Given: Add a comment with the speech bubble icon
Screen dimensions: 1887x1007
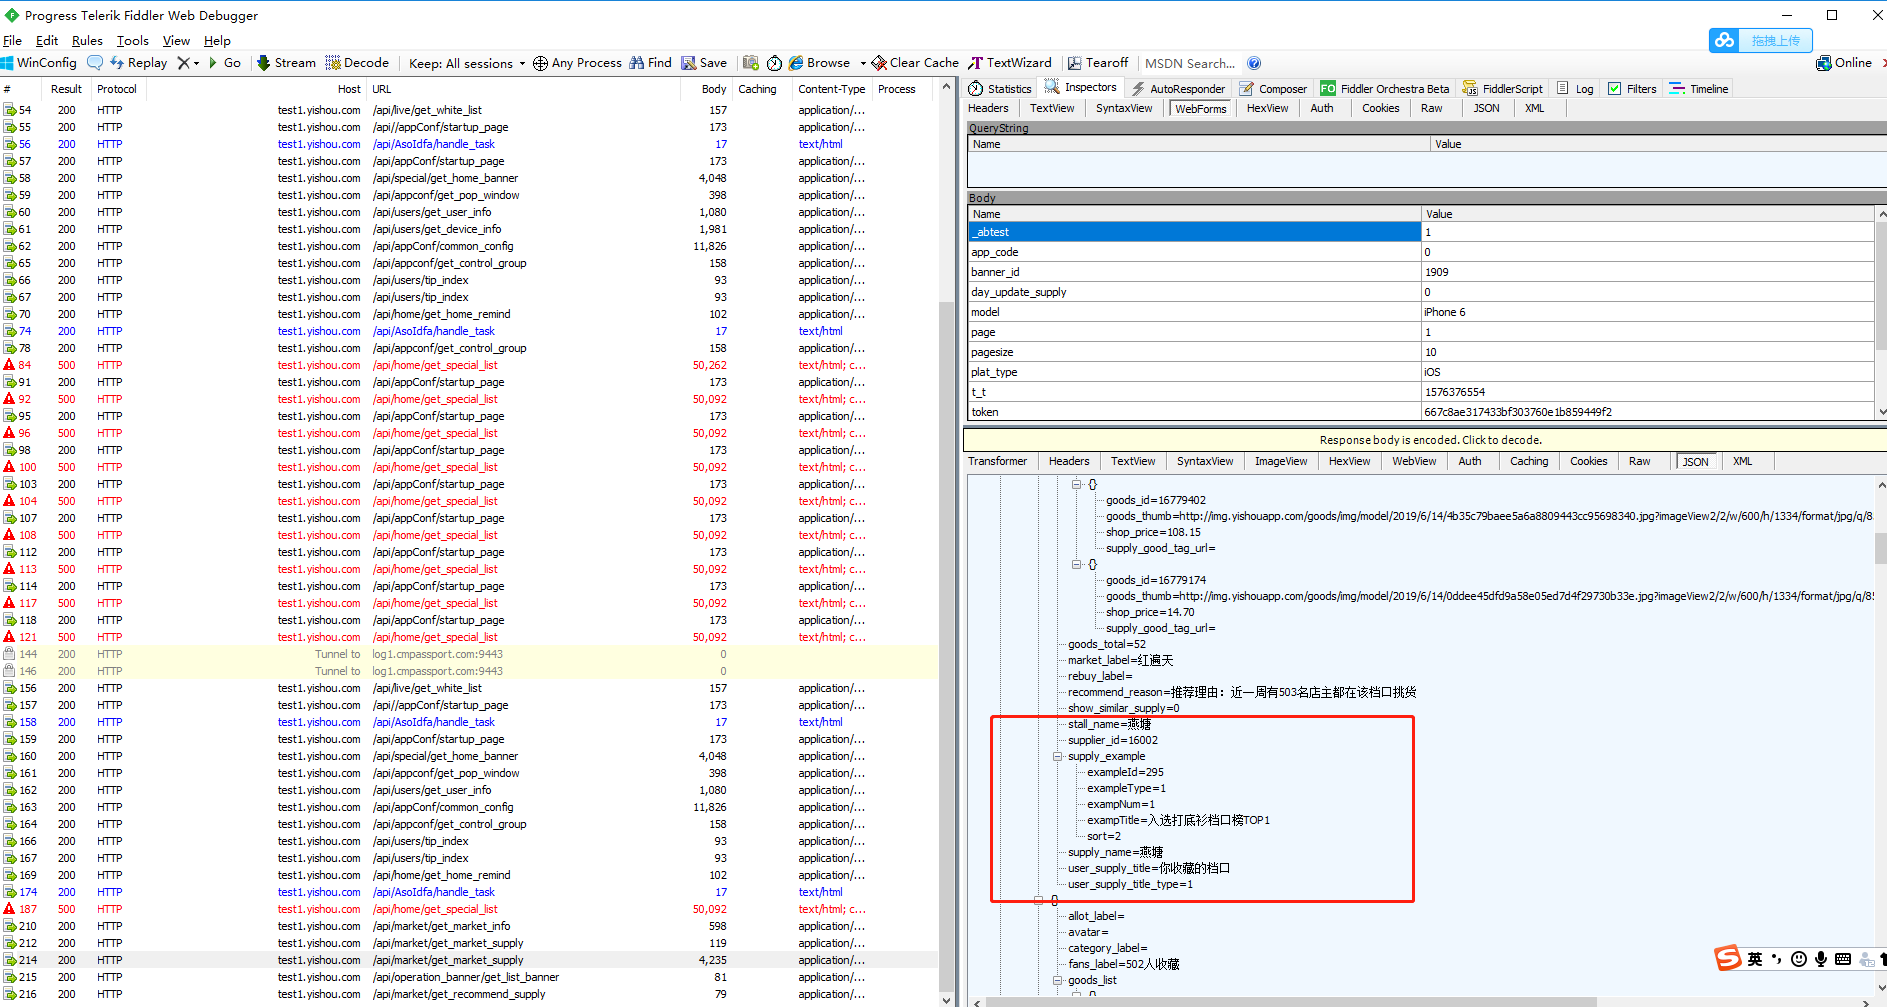Looking at the screenshot, I should point(95,63).
